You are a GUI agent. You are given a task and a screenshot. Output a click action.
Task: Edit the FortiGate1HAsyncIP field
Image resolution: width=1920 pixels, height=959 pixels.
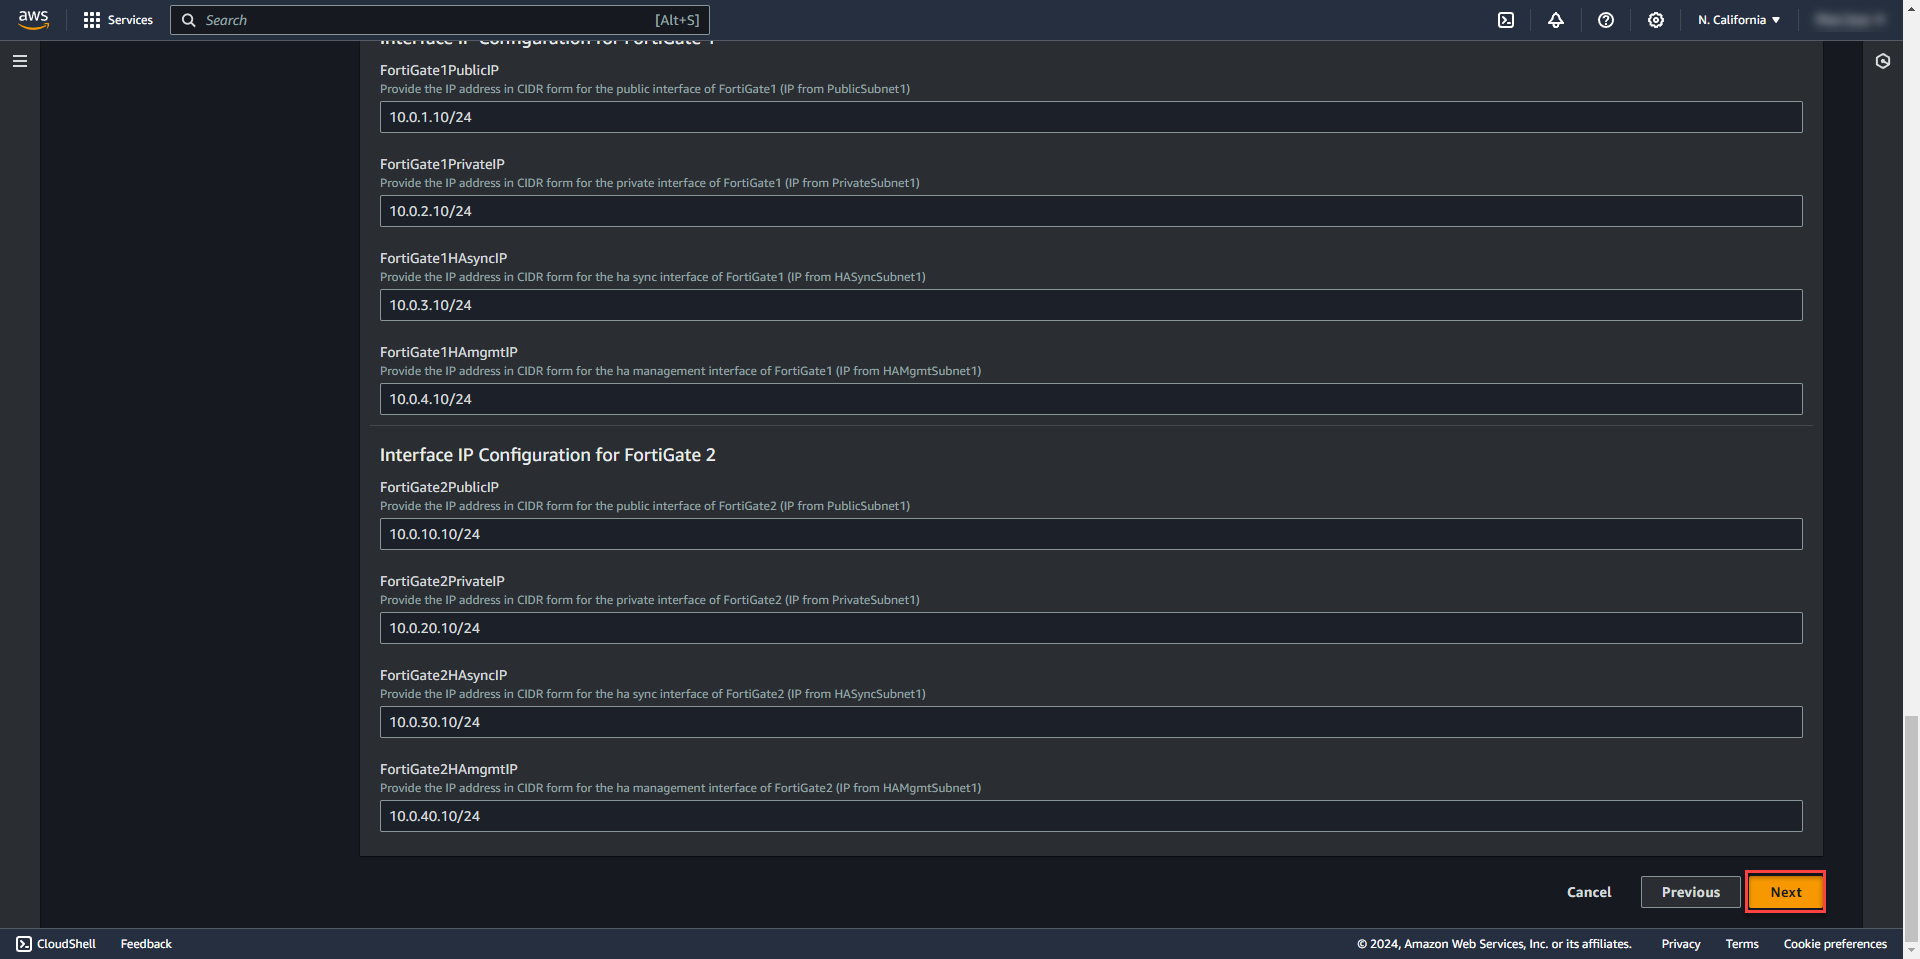1091,305
